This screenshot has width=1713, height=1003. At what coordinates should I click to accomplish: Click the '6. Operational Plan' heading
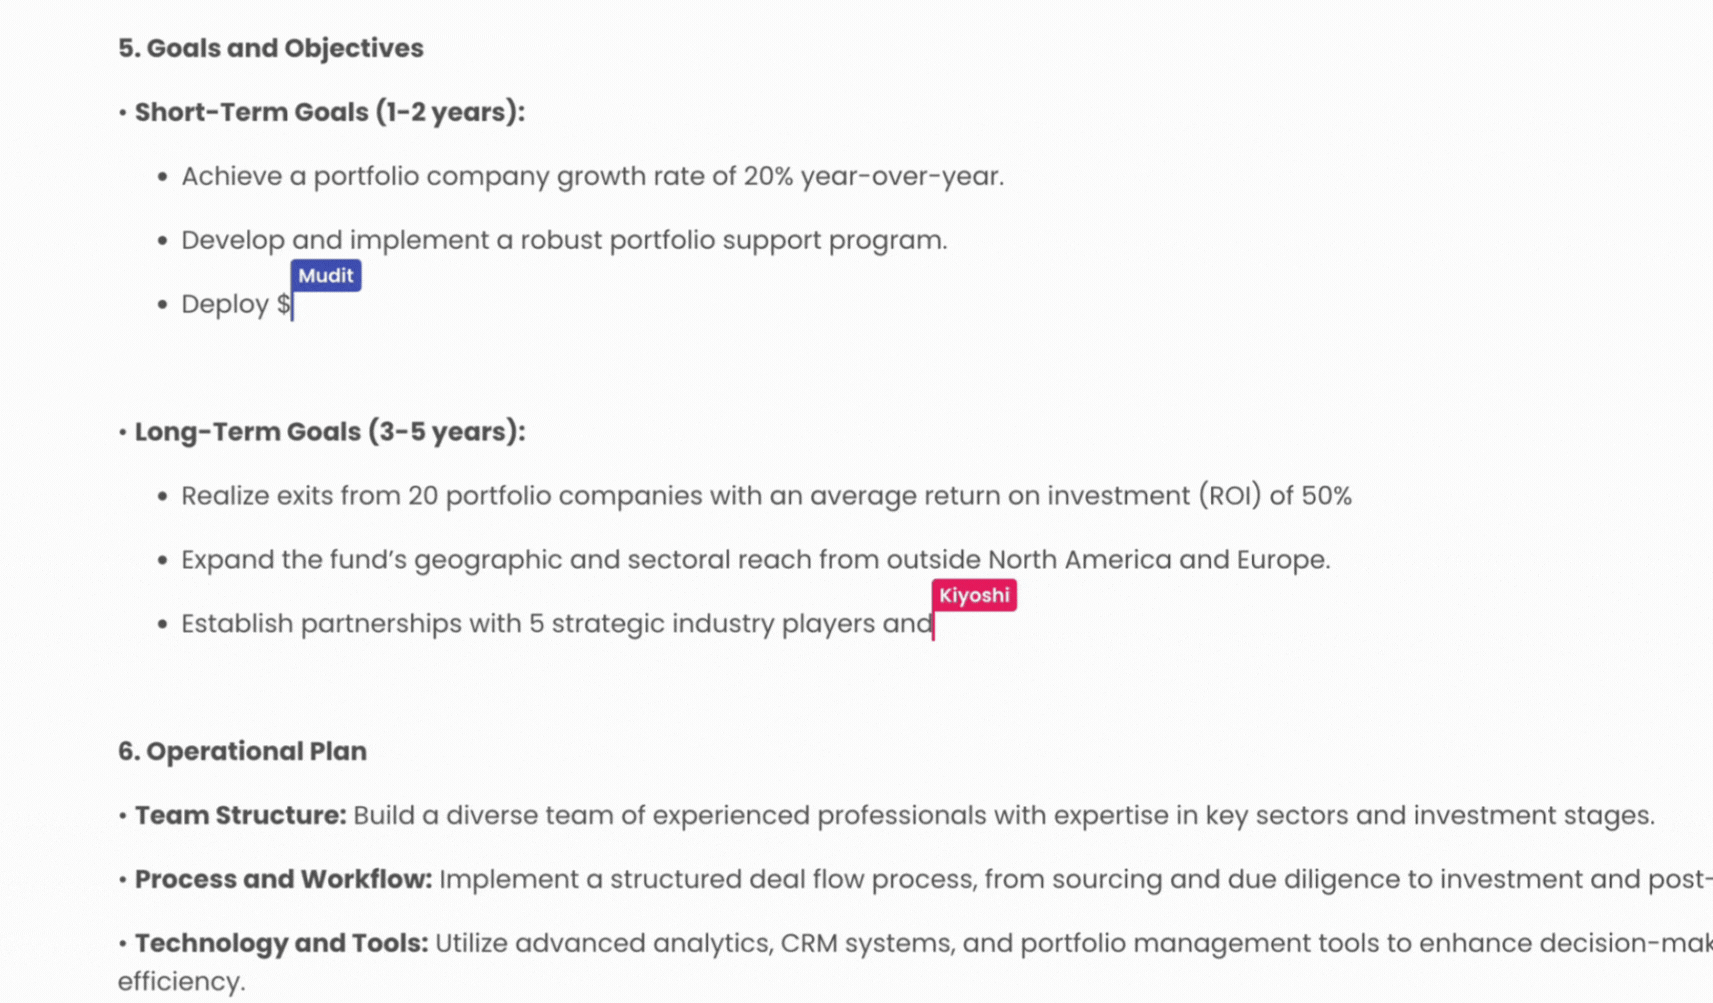click(242, 751)
